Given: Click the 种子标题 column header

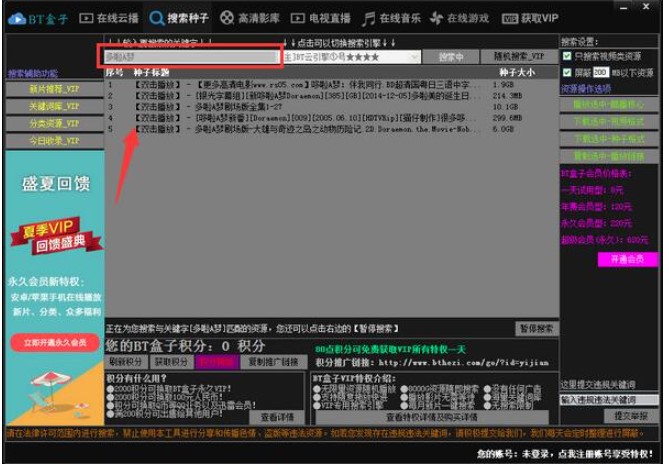Looking at the screenshot, I should 151,73.
